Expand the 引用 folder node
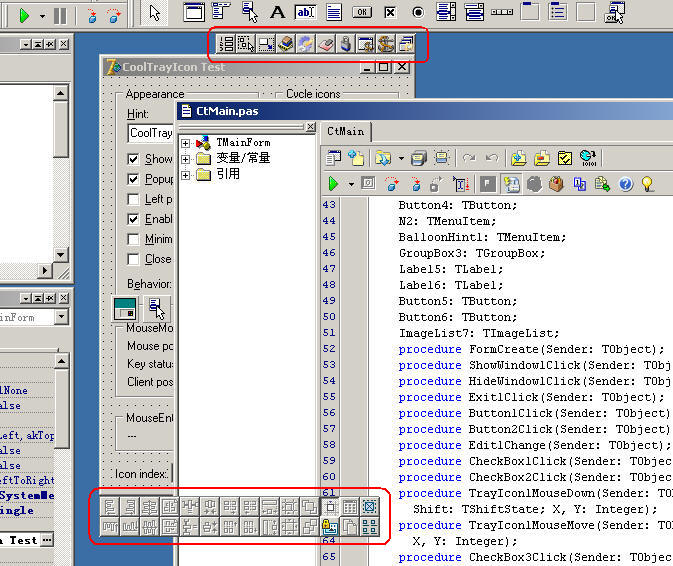 tap(186, 175)
